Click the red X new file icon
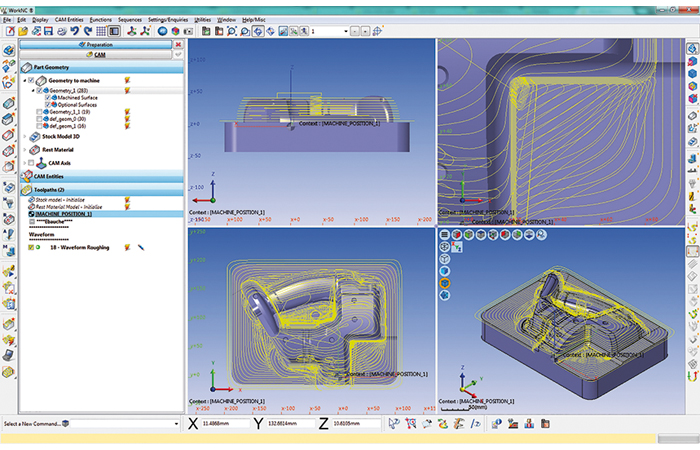 click(x=10, y=31)
